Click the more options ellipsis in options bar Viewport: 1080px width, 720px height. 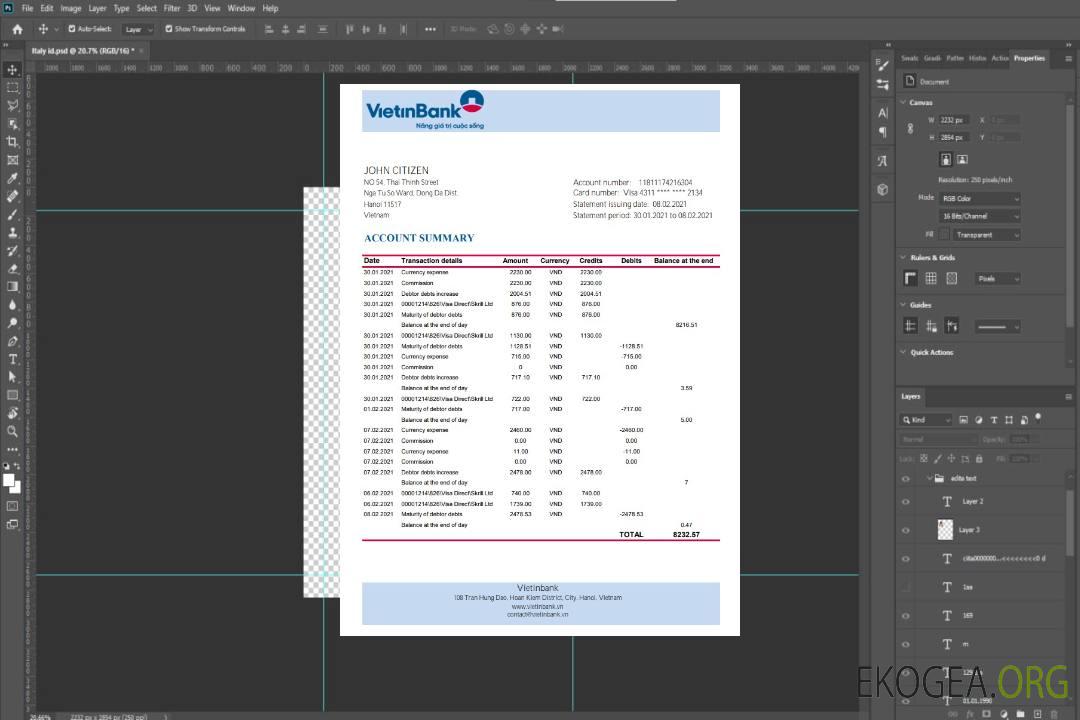tap(430, 29)
